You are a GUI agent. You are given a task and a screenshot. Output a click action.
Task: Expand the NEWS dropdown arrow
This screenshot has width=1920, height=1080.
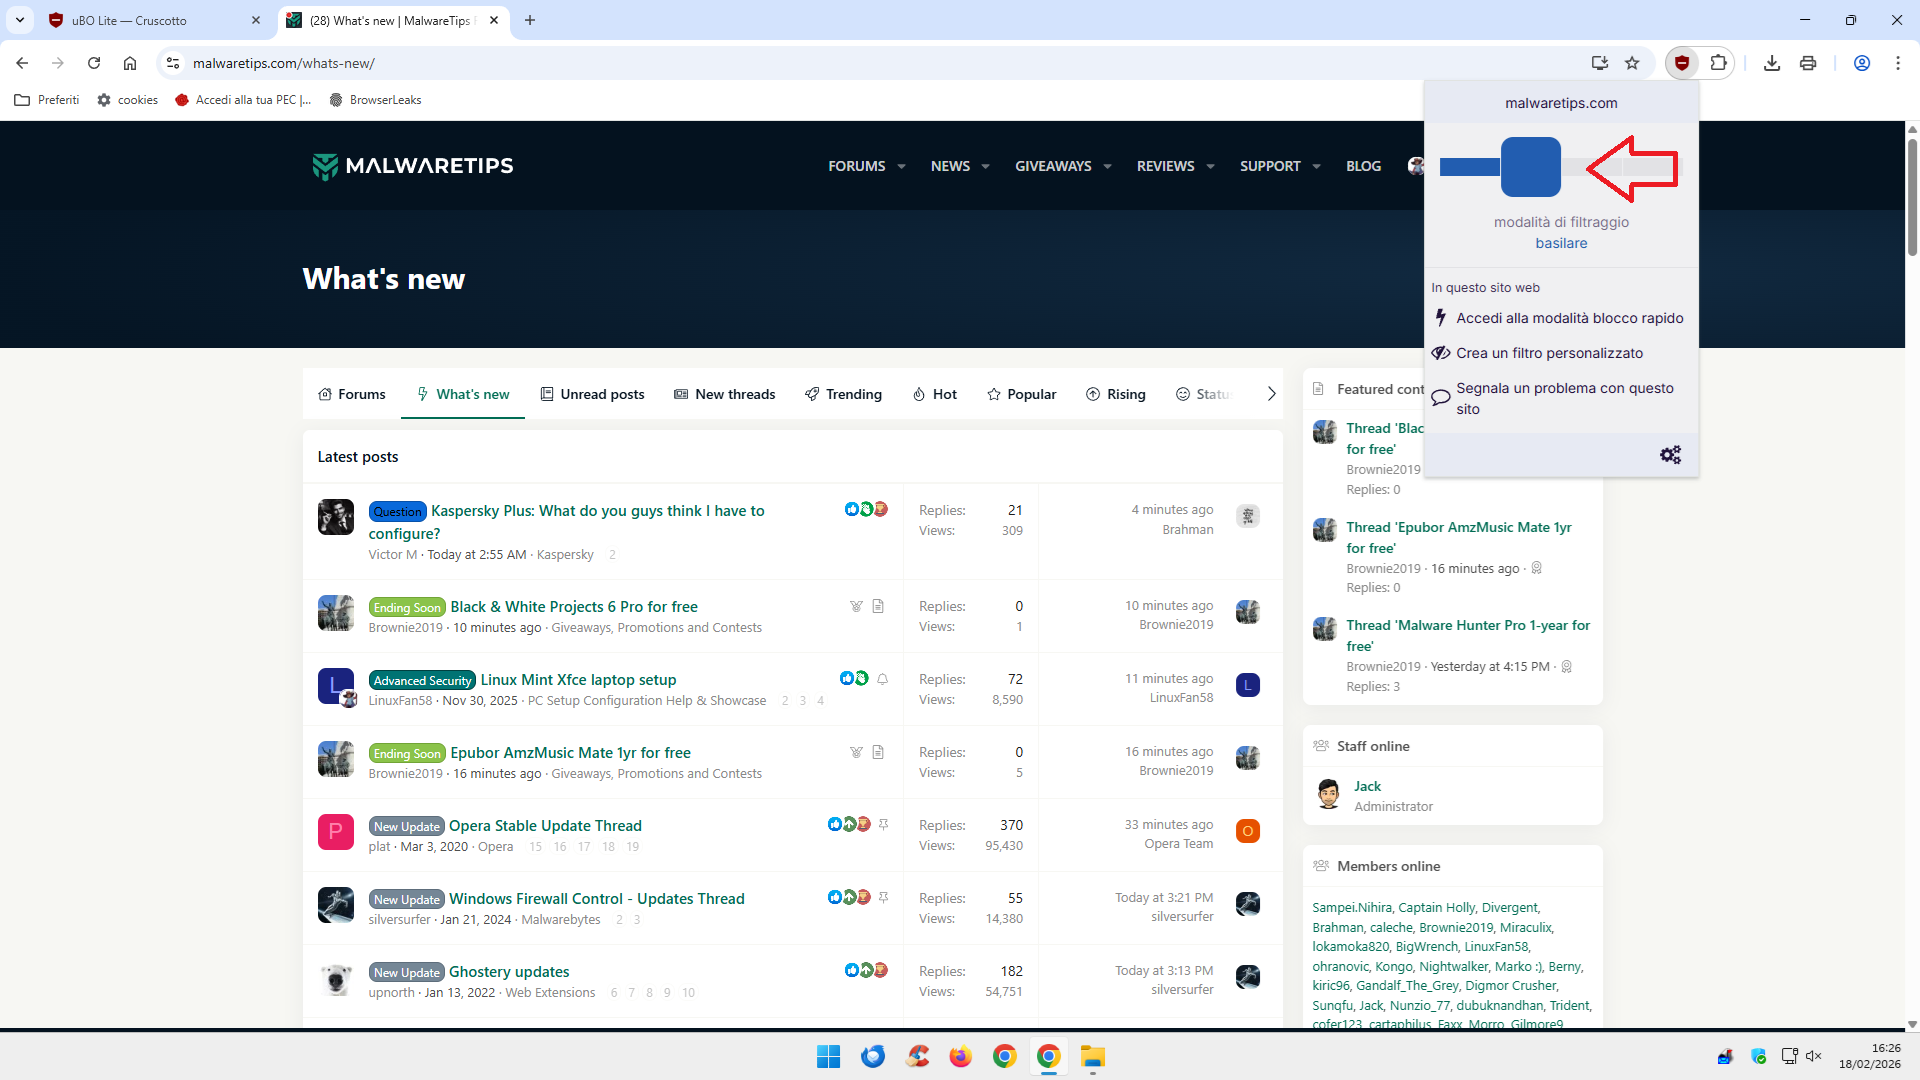pyautogui.click(x=985, y=166)
